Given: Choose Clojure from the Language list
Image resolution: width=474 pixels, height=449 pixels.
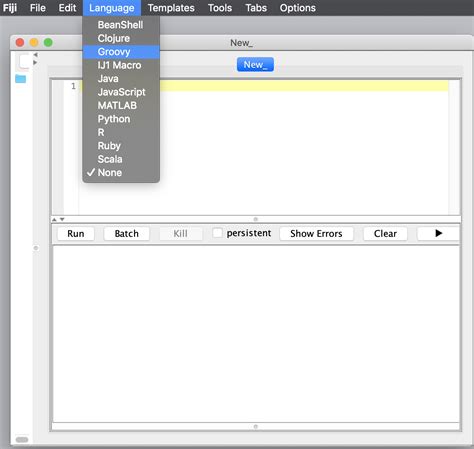Looking at the screenshot, I should (121, 38).
